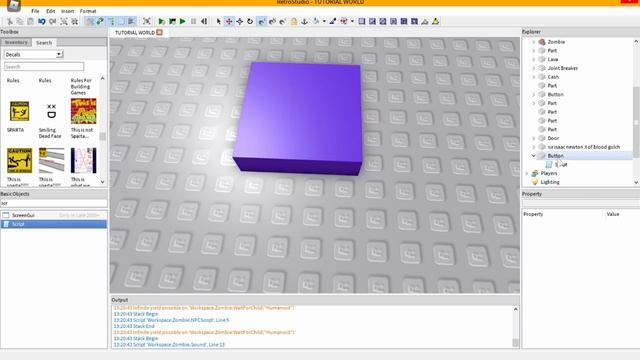Open the dropdown arrow before the square view icons
The image size is (640, 360).
pyautogui.click(x=352, y=21)
